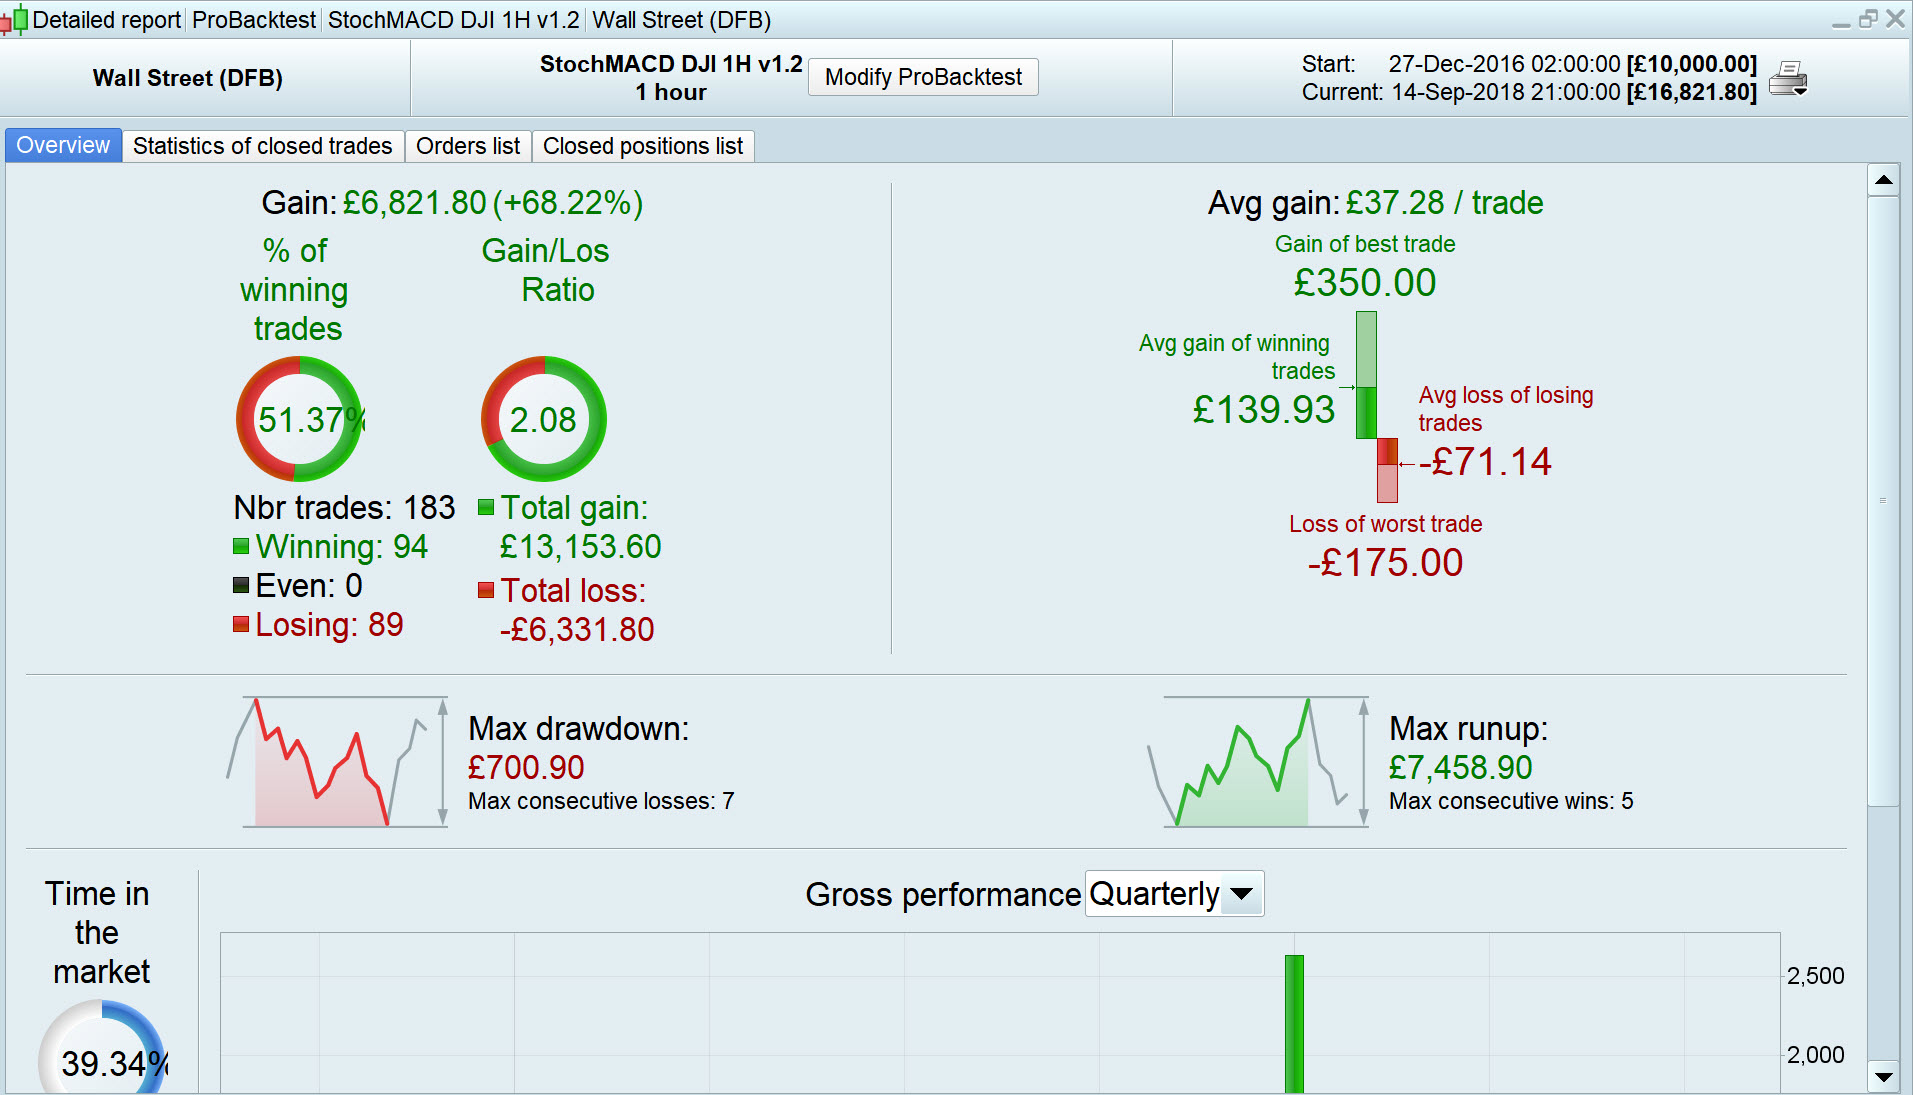
Task: Click the Nbr trades: 183 text
Action: click(344, 508)
